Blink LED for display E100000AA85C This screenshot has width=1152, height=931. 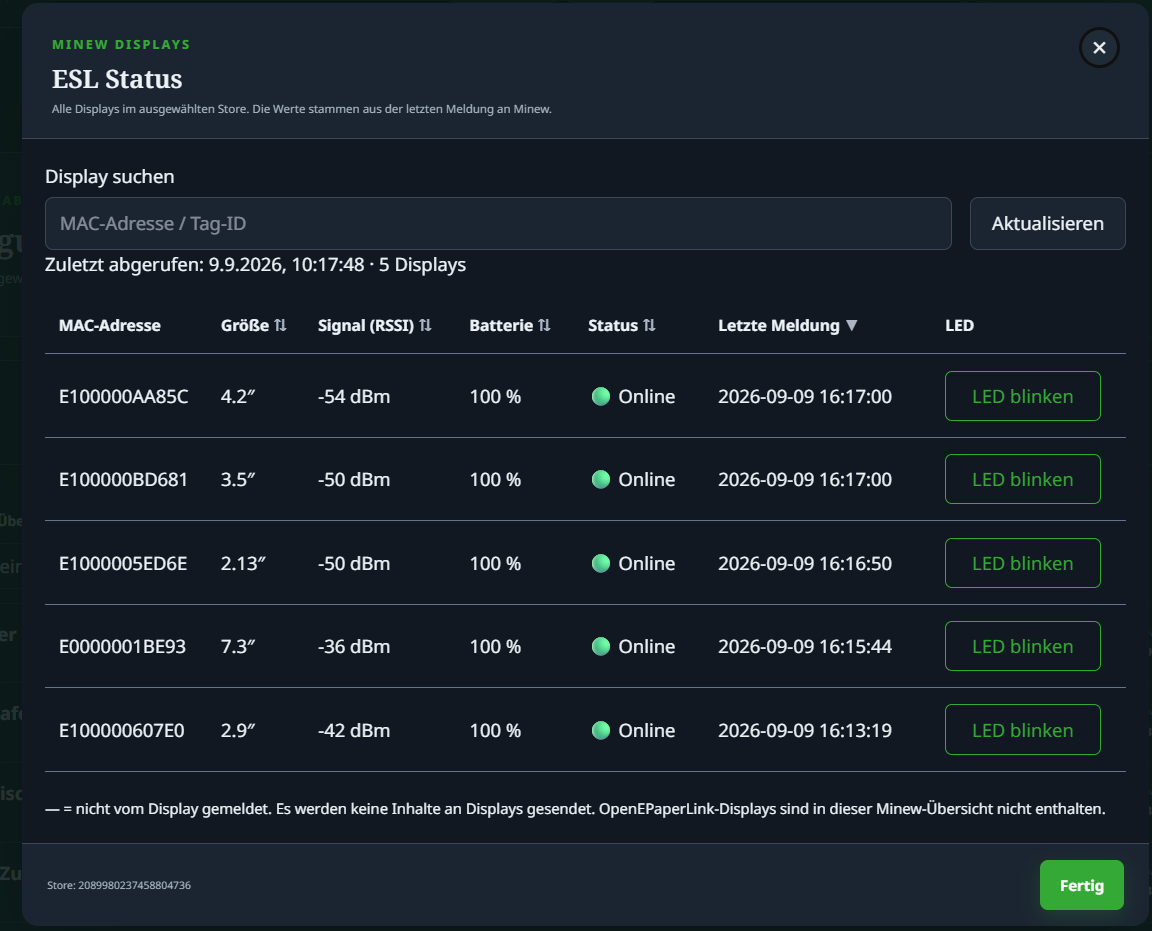click(x=1023, y=396)
